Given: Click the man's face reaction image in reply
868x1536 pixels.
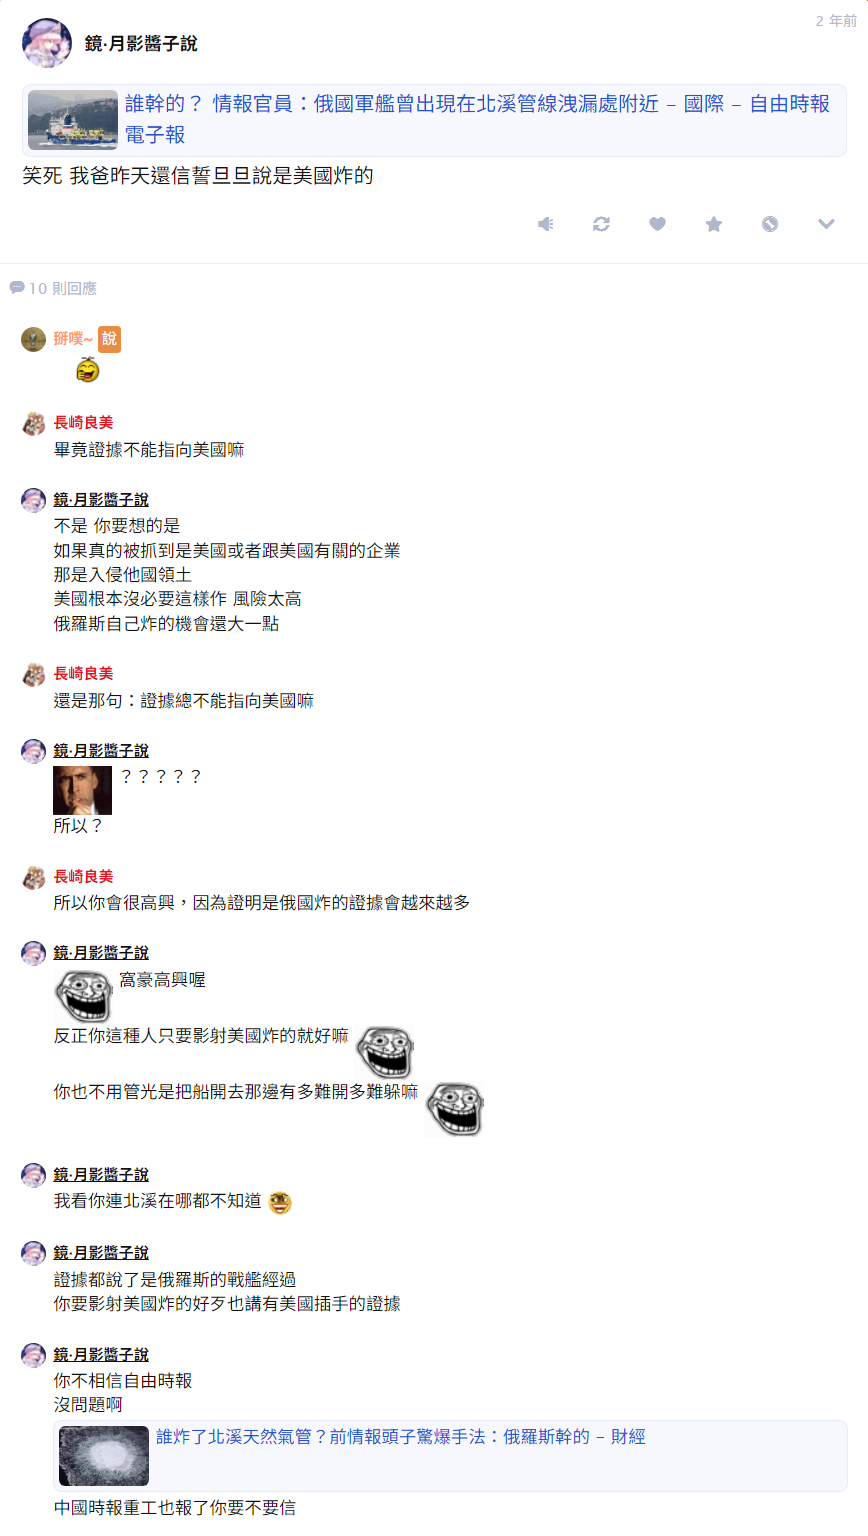Looking at the screenshot, I should point(83,790).
